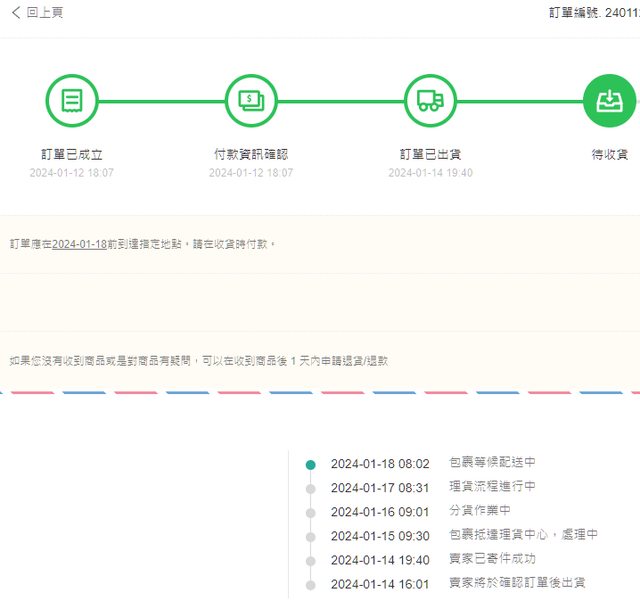Viewport: 640px width, 609px height.
Task: Click the 賣家將於確認訂單後出貨 tracking entry
Action: [x=516, y=583]
